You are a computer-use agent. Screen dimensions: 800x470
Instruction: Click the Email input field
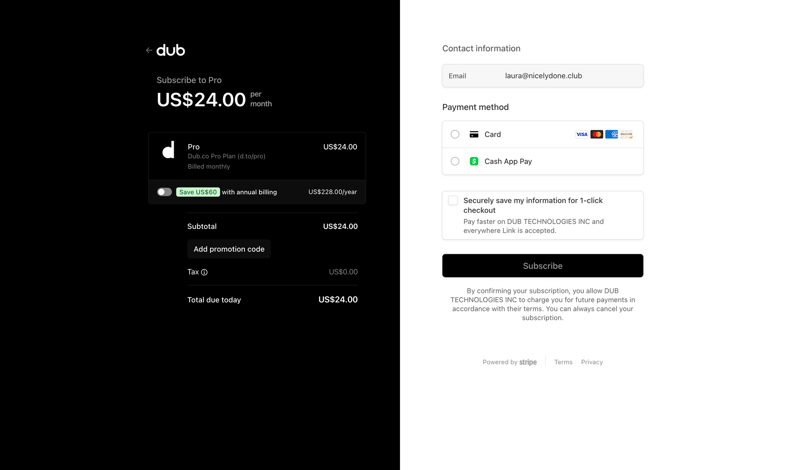pos(543,76)
